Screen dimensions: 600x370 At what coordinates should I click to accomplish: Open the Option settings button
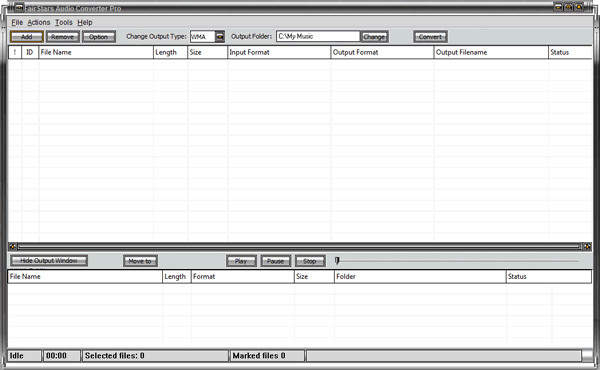point(99,37)
